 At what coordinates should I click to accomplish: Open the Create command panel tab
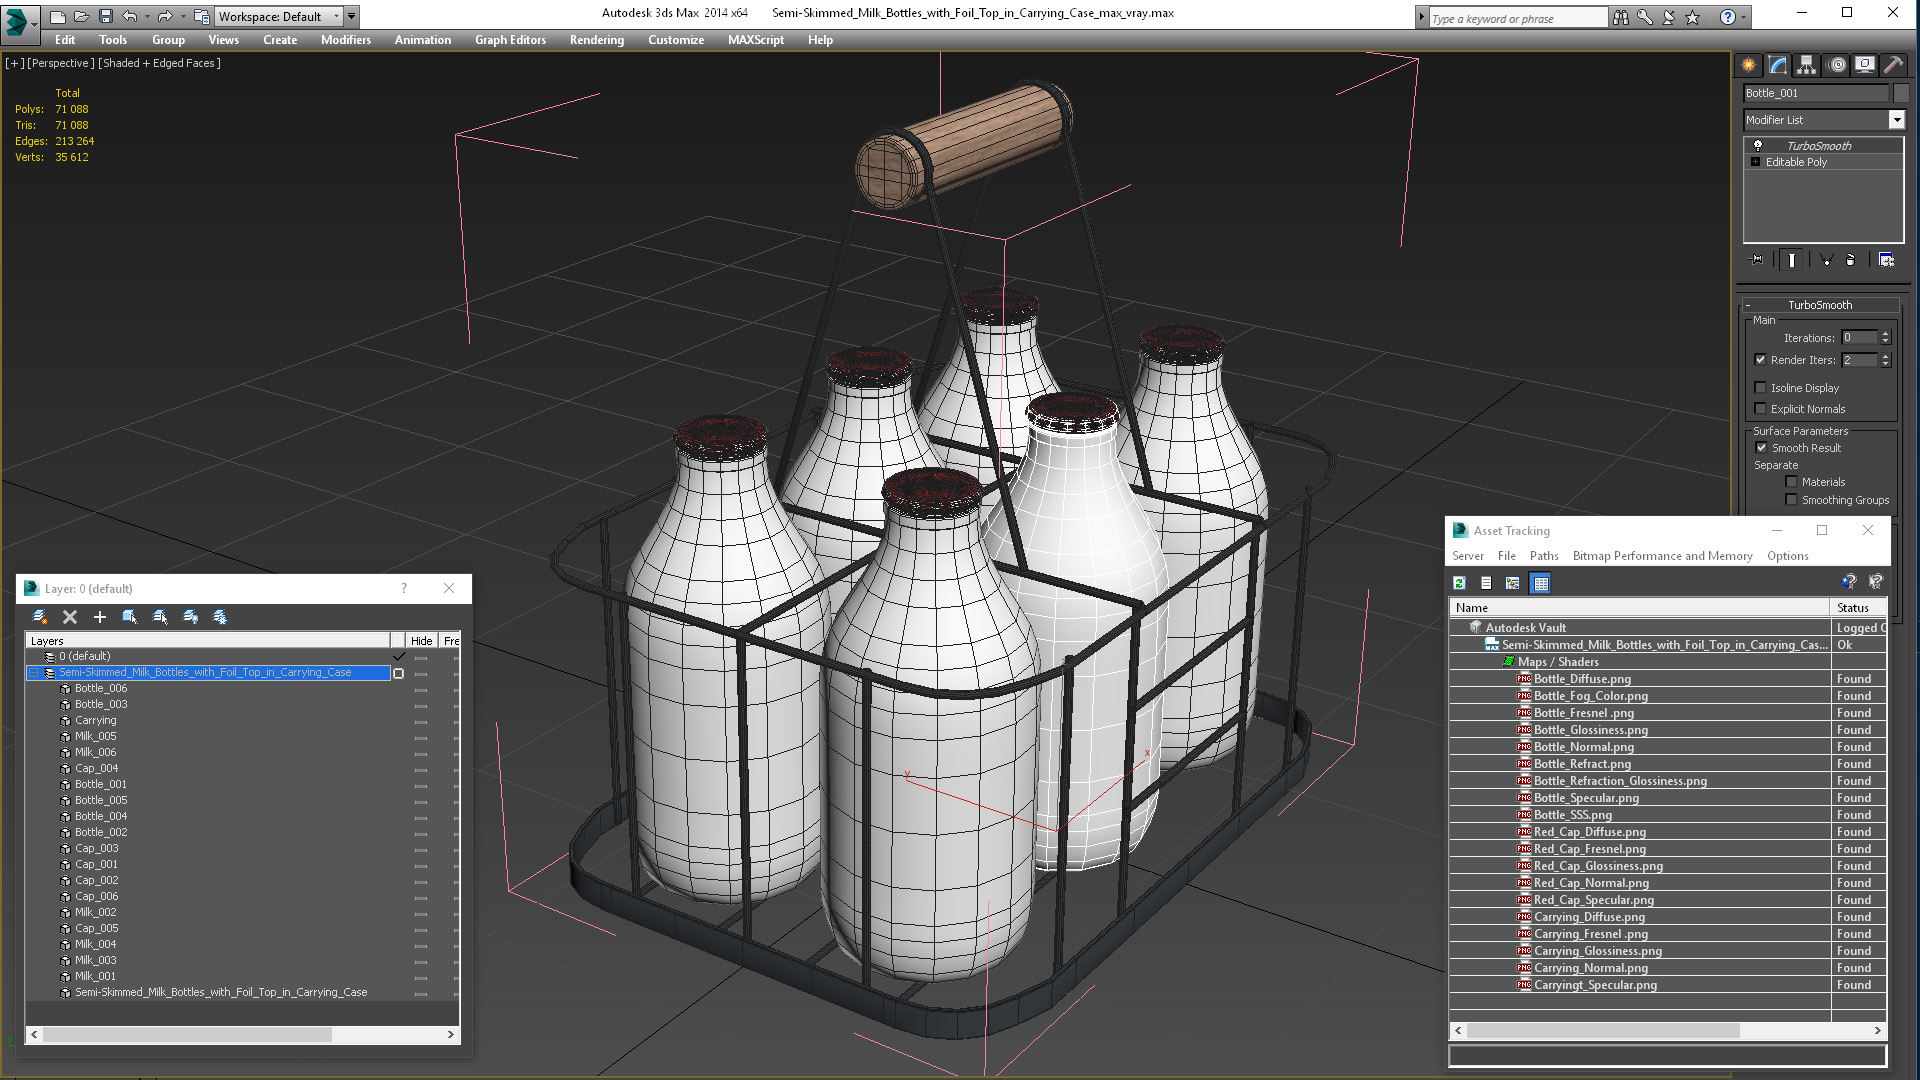[x=1748, y=65]
